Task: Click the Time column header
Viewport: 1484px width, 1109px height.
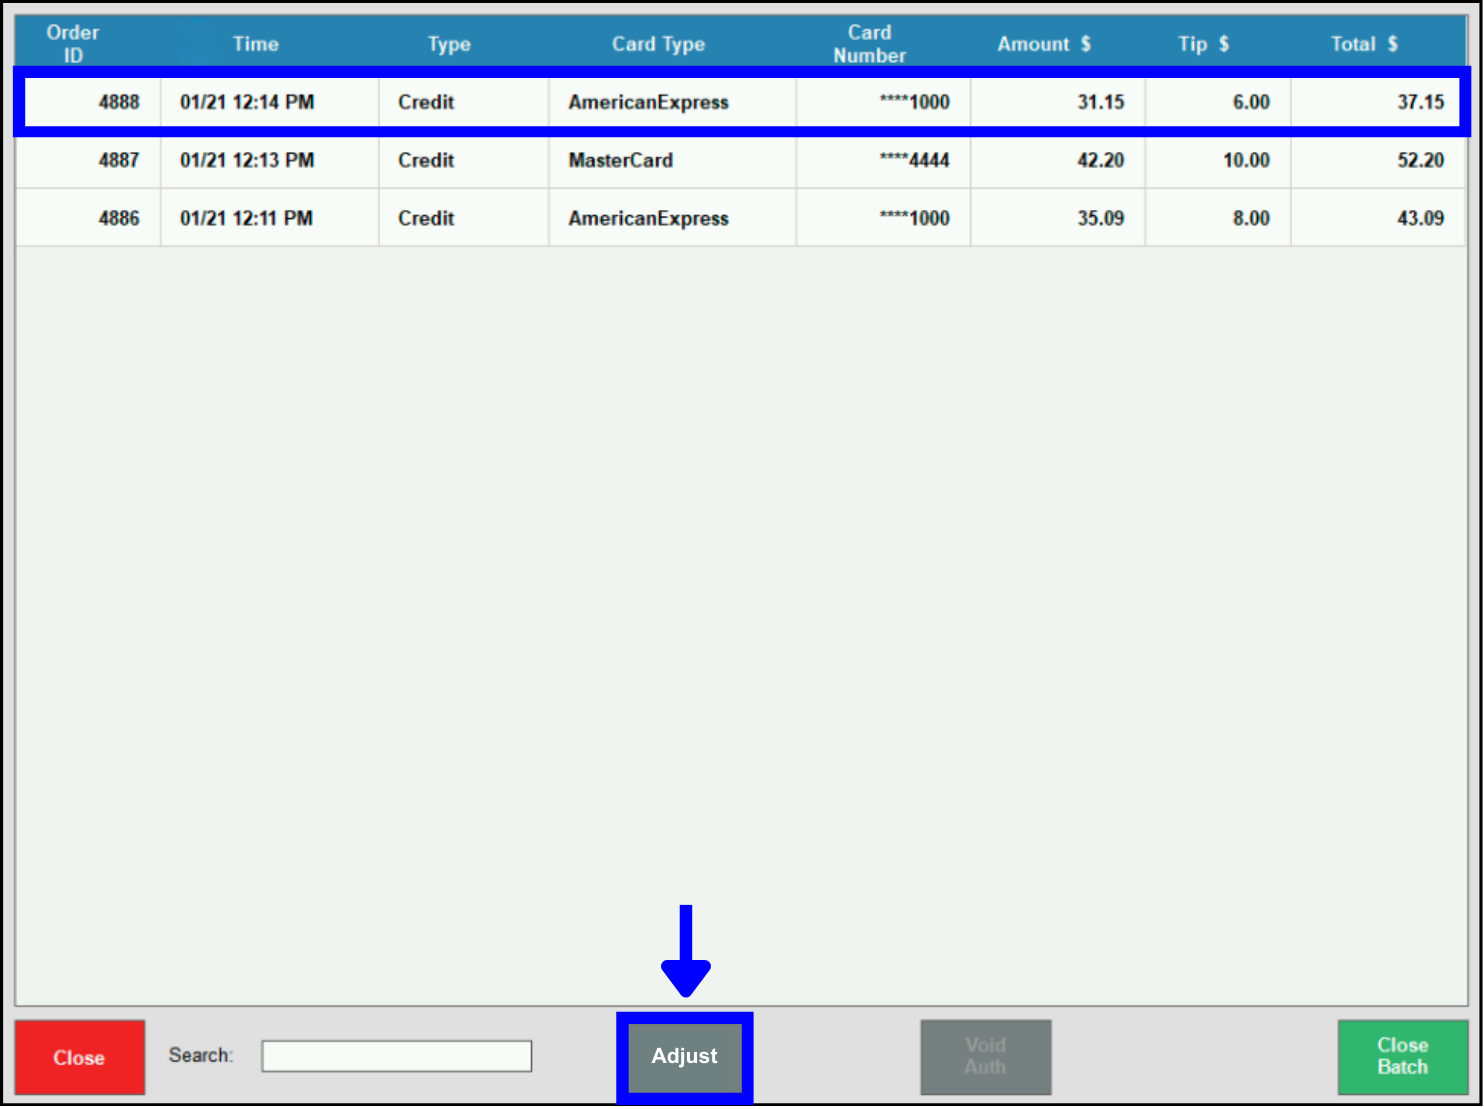Action: point(255,43)
